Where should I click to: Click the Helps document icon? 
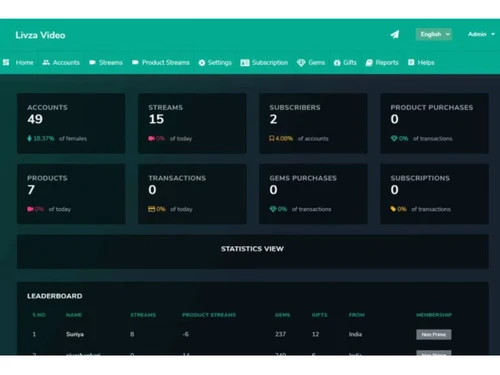point(411,62)
